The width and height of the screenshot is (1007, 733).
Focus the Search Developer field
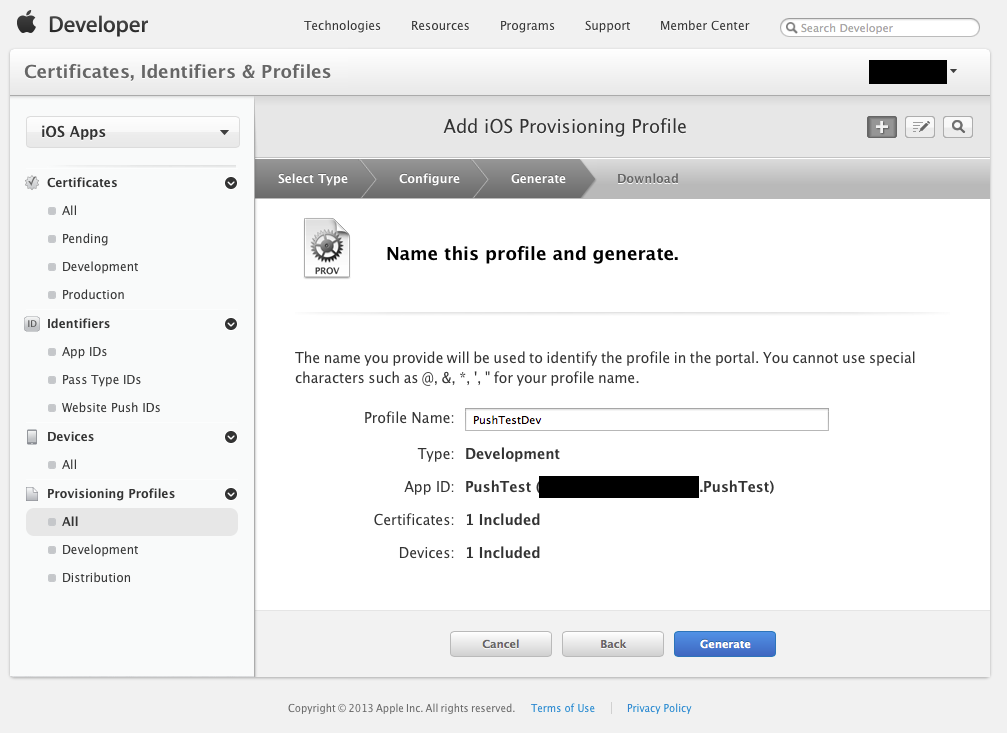click(880, 28)
